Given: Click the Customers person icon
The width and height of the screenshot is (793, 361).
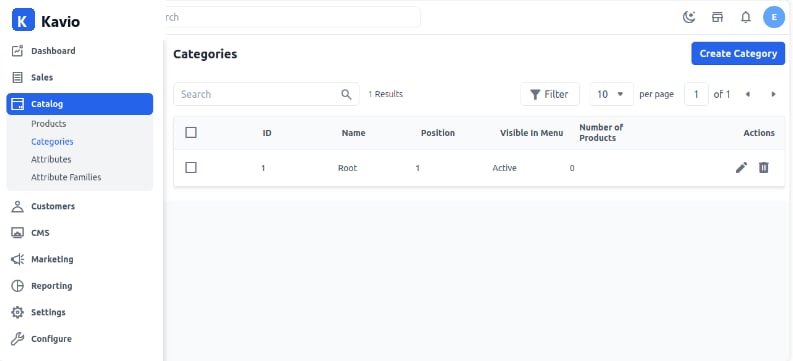Looking at the screenshot, I should [x=18, y=206].
